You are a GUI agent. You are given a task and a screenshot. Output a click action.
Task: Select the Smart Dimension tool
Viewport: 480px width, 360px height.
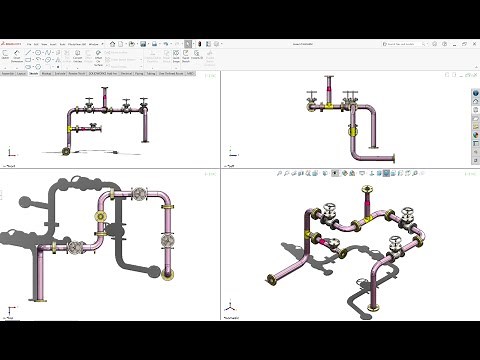point(17,57)
